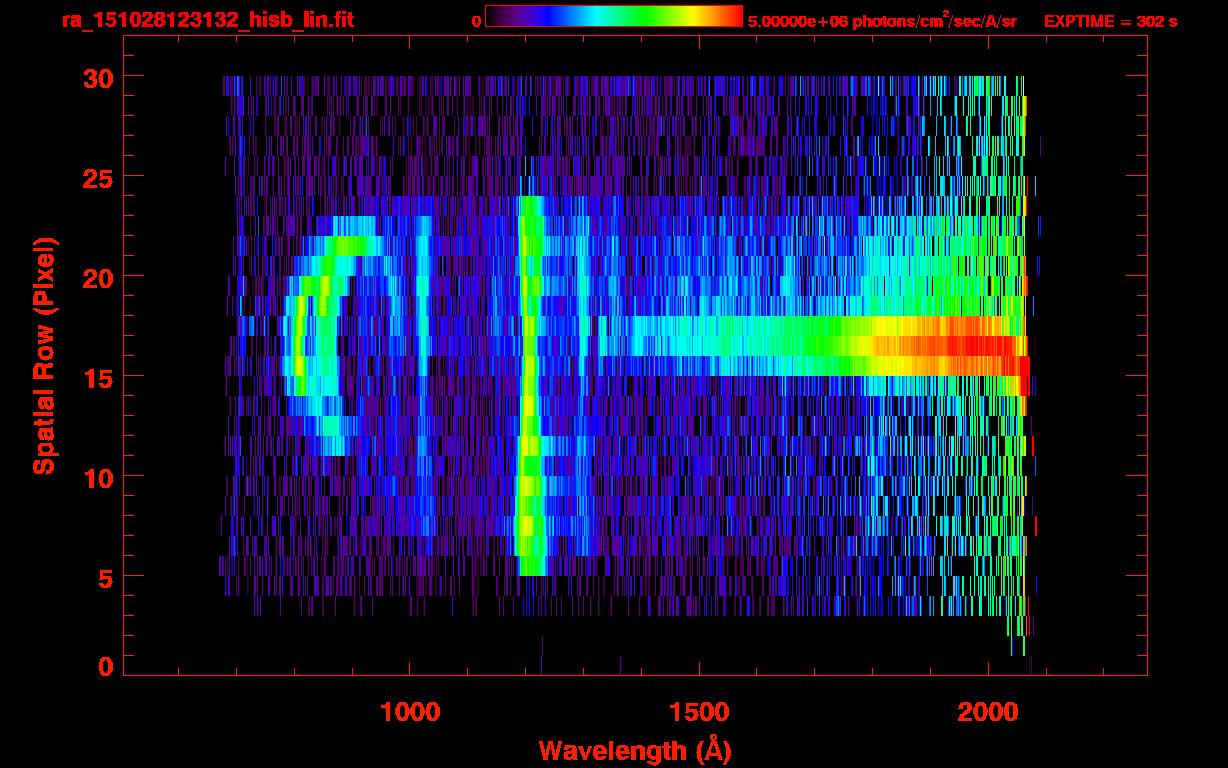This screenshot has width=1228, height=768.
Task: Click the color scale bar
Action: coord(614,16)
